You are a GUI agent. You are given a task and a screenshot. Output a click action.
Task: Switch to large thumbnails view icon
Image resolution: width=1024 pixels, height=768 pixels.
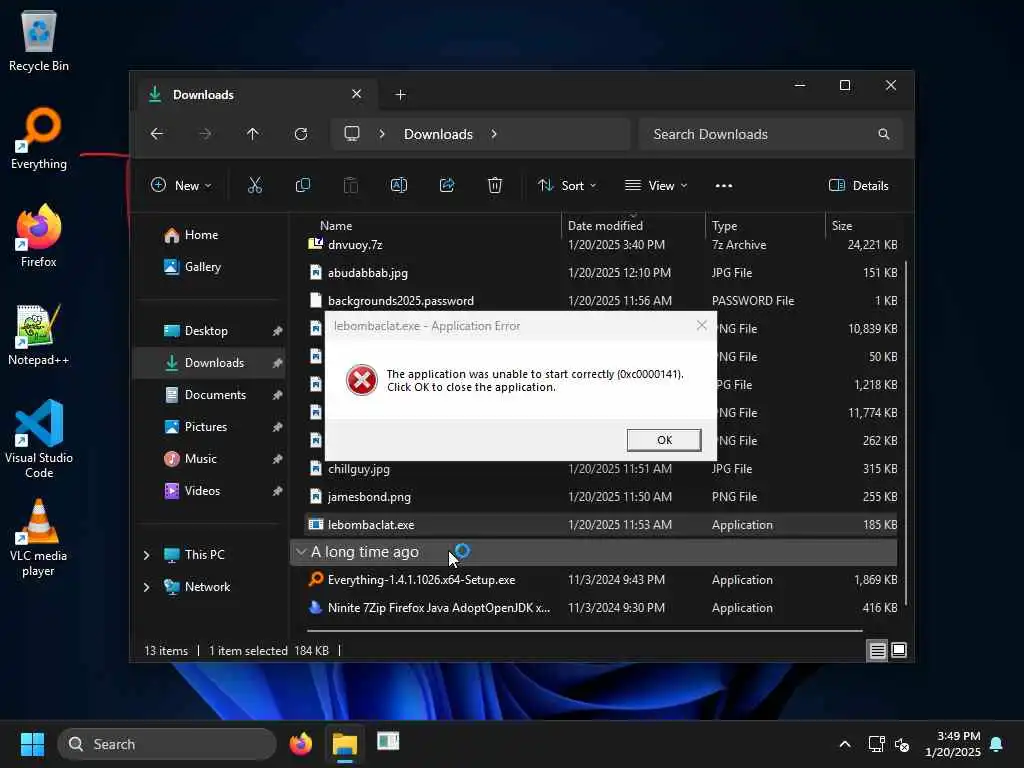point(899,650)
